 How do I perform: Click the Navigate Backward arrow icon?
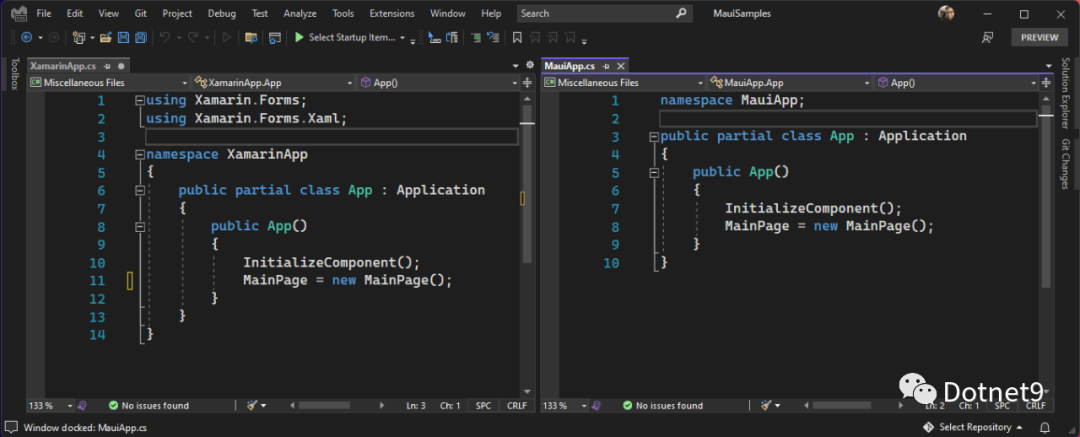(26, 37)
